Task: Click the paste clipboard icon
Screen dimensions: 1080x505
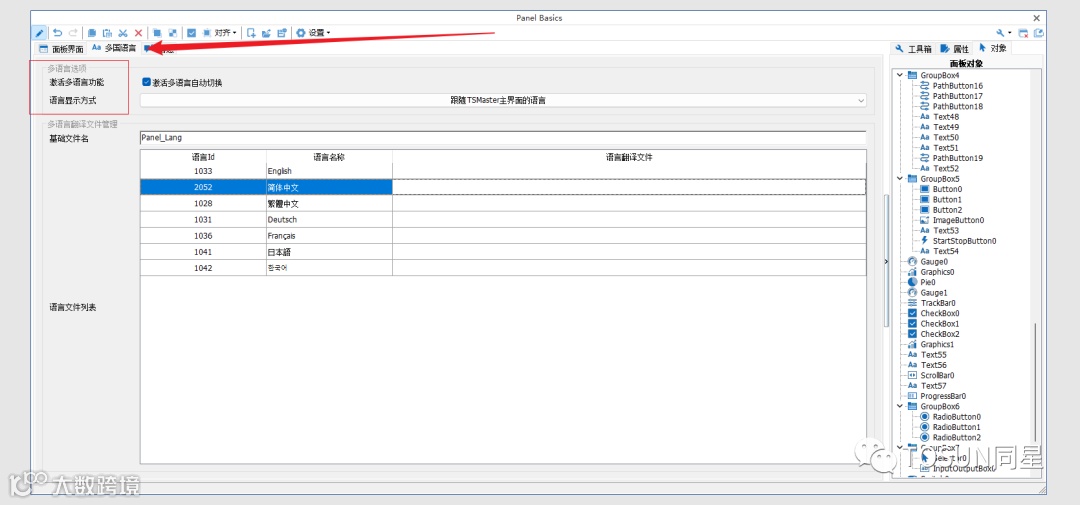Action: tap(107, 32)
